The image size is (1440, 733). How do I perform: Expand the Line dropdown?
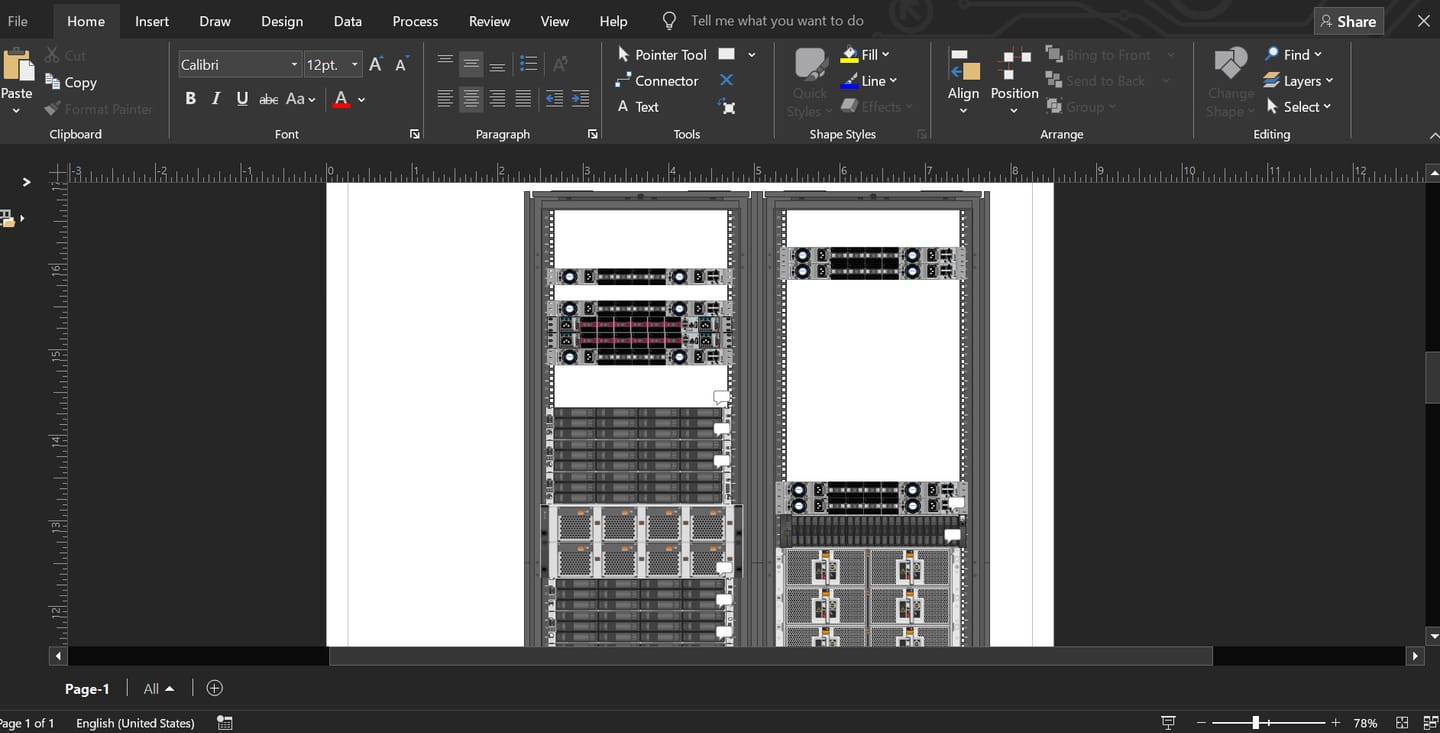pyautogui.click(x=893, y=80)
